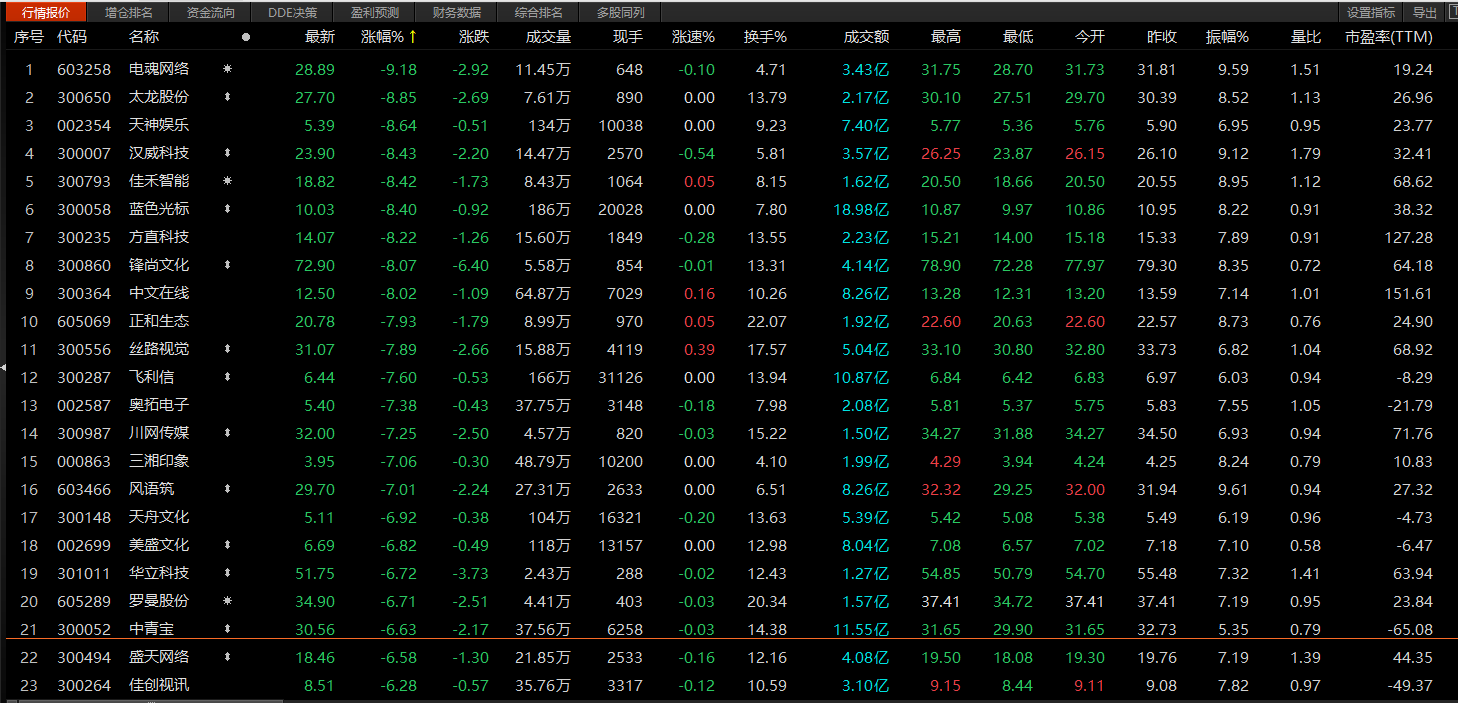Click stock code 605289
1458x703 pixels.
84,602
